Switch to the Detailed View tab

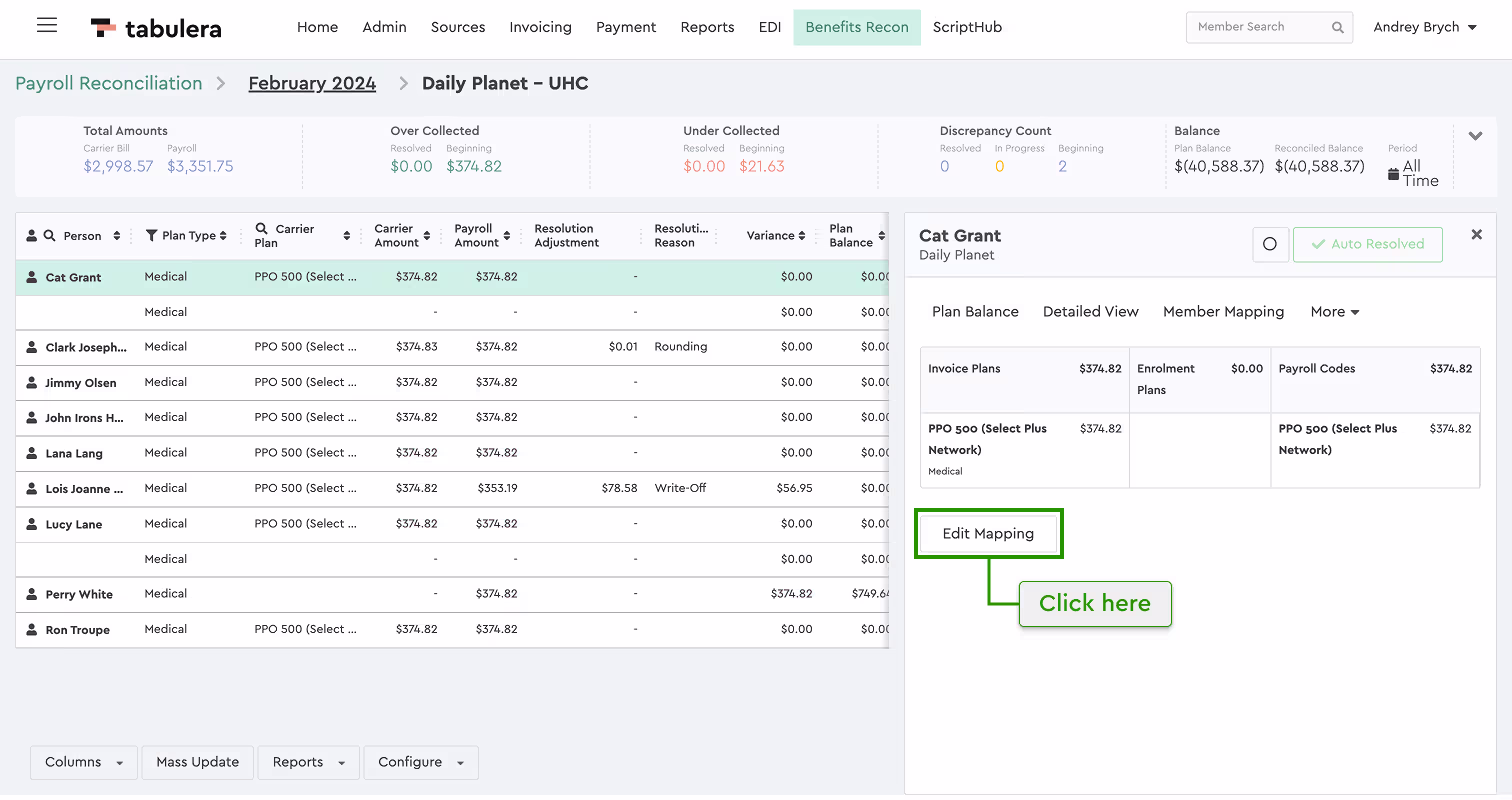pos(1091,312)
